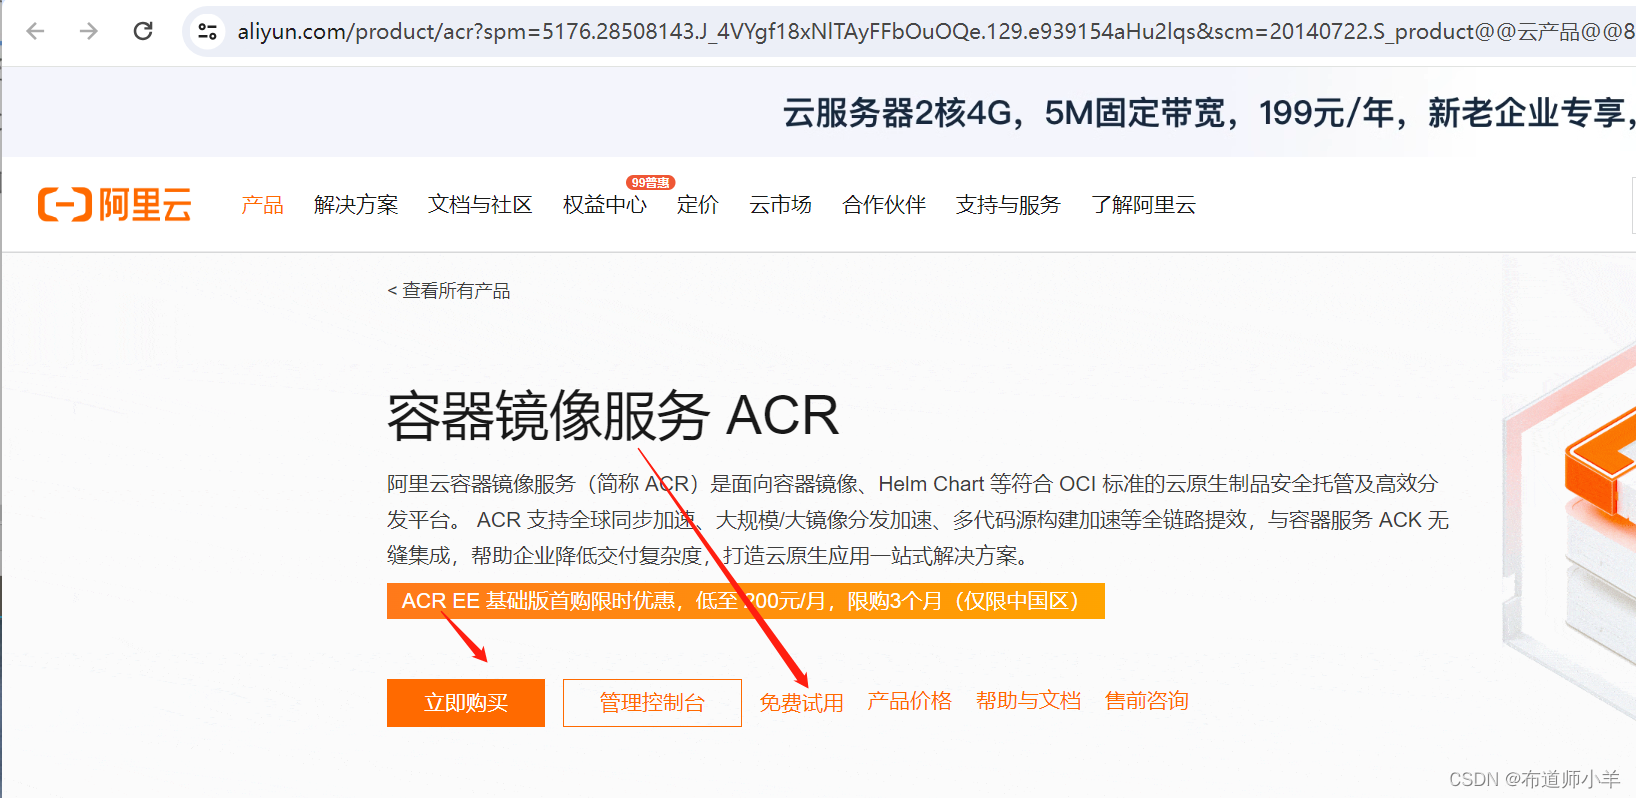
Task: Click the browser forward arrow
Action: point(89,31)
